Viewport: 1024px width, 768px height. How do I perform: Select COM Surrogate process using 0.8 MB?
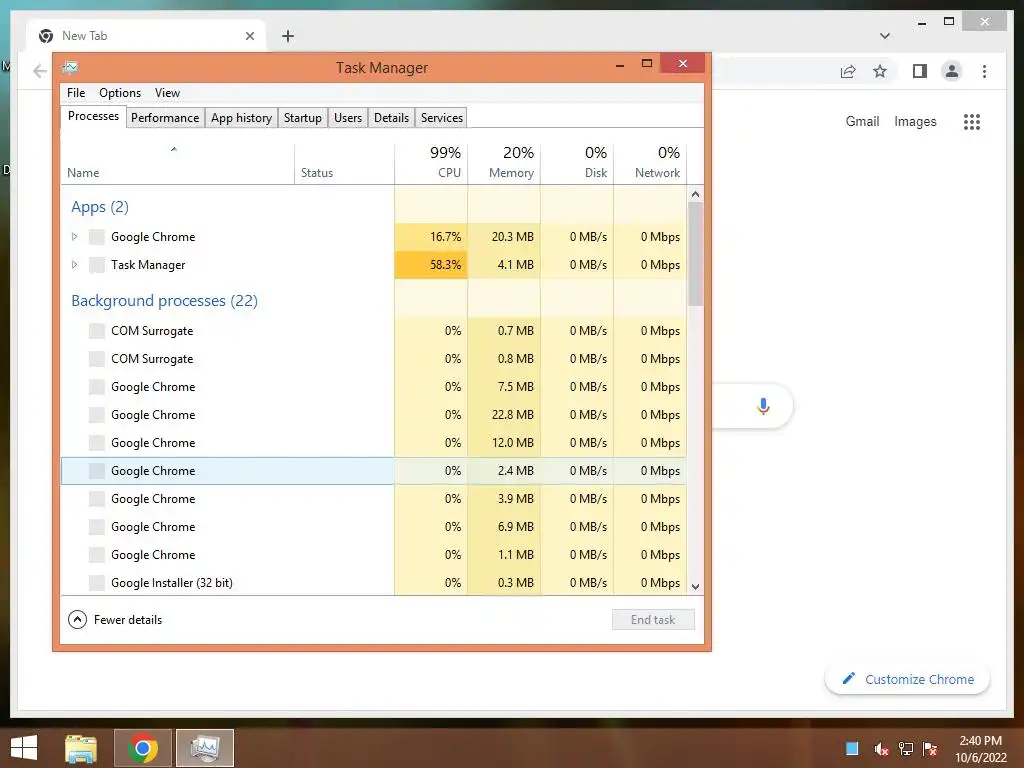[x=374, y=359]
